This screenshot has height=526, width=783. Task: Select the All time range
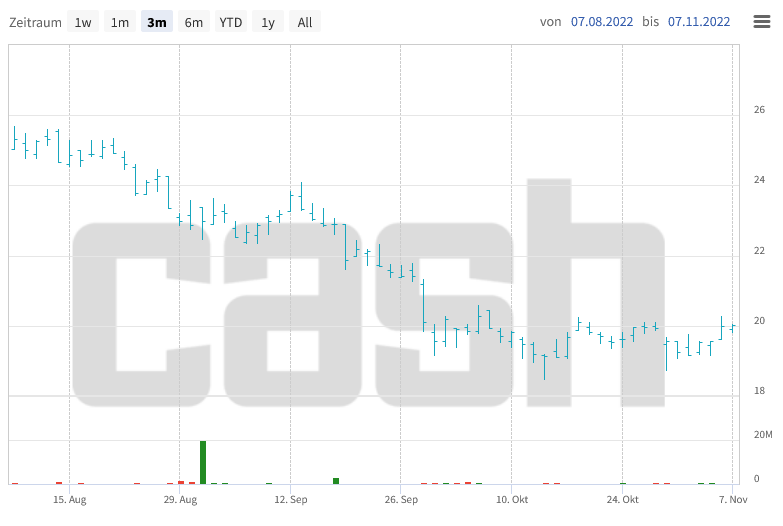[x=305, y=22]
